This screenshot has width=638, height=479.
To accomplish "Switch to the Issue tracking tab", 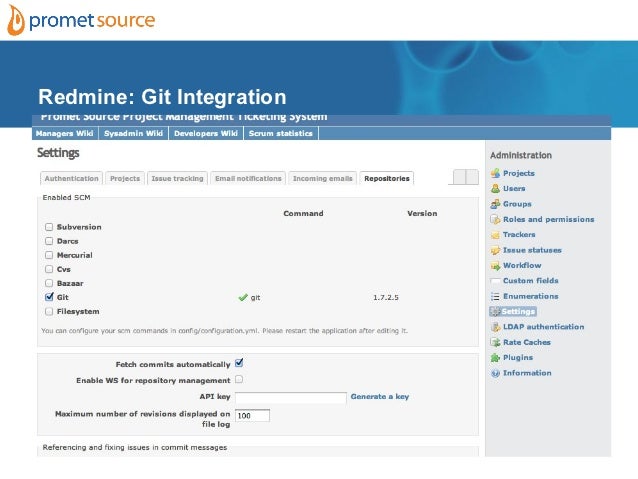I will [x=177, y=178].
